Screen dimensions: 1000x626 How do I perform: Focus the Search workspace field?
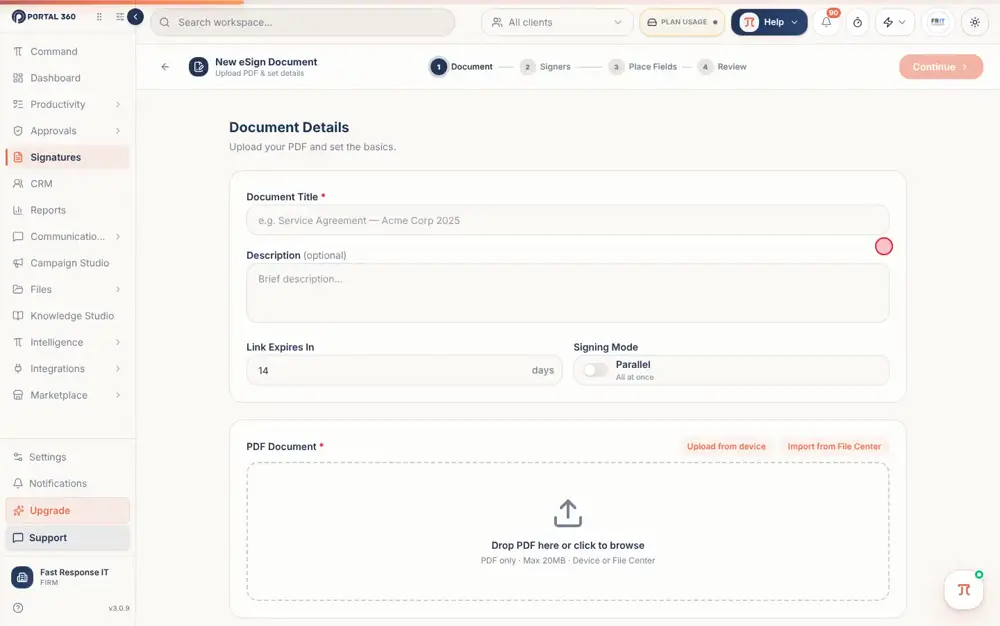coord(303,22)
